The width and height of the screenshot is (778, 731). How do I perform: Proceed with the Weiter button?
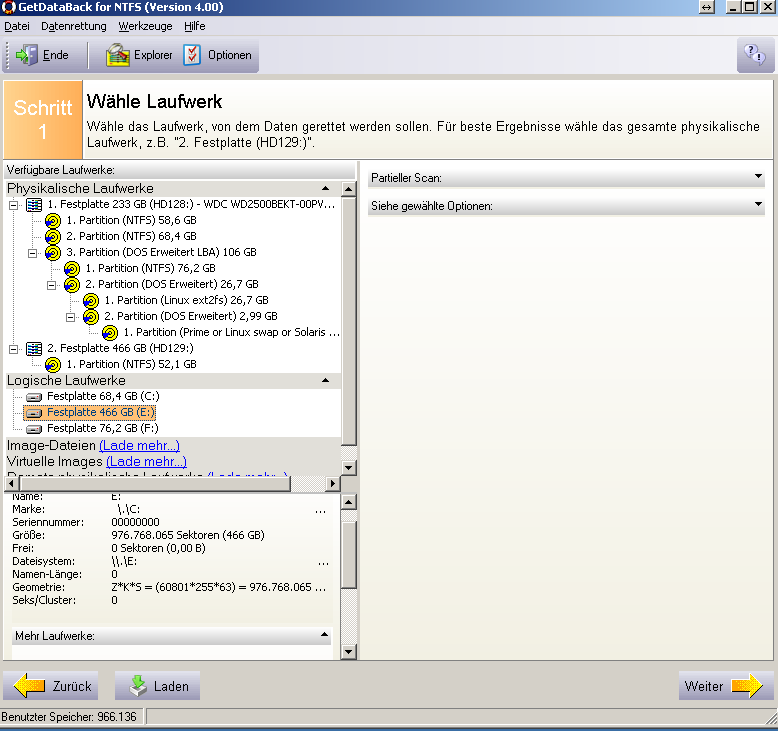tap(726, 686)
